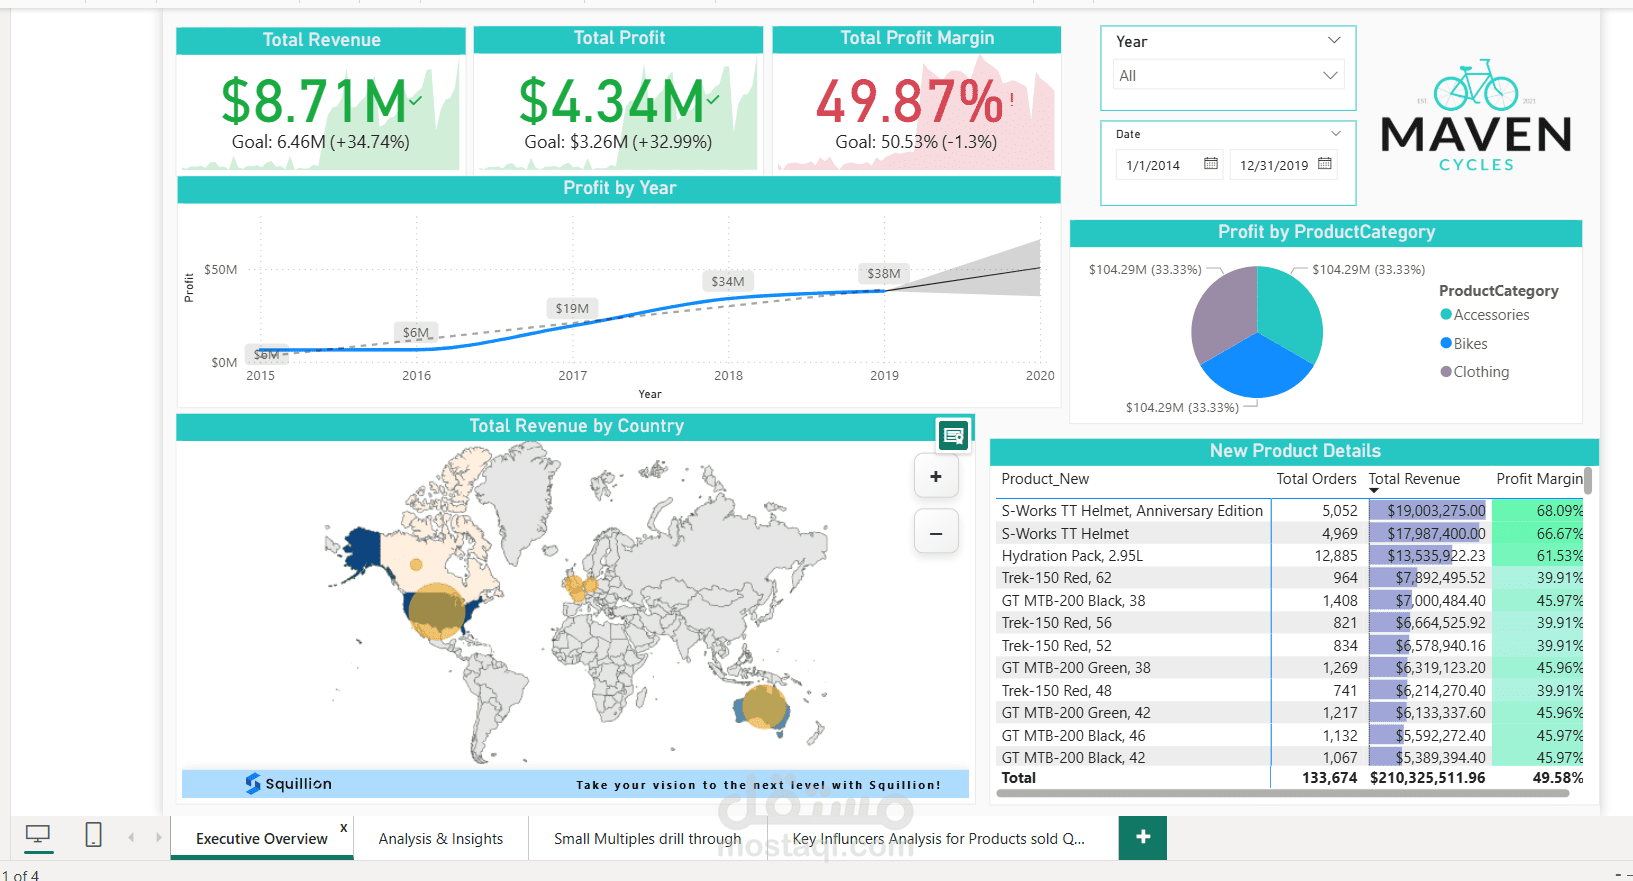Zoom in on the revenue map
Viewport: 1633px width, 881px height.
pyautogui.click(x=936, y=477)
